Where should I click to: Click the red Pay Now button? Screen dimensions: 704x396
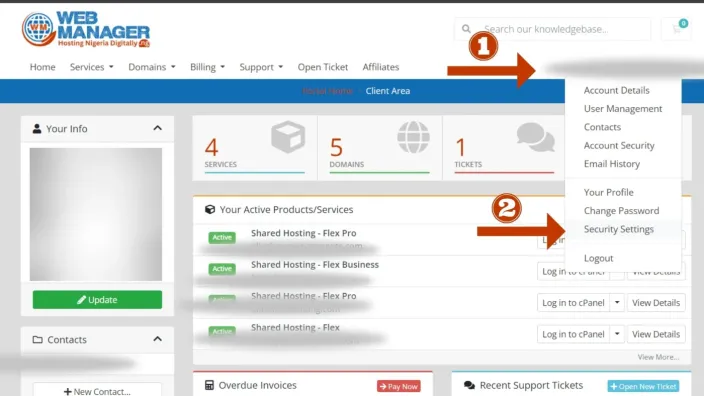click(x=399, y=386)
